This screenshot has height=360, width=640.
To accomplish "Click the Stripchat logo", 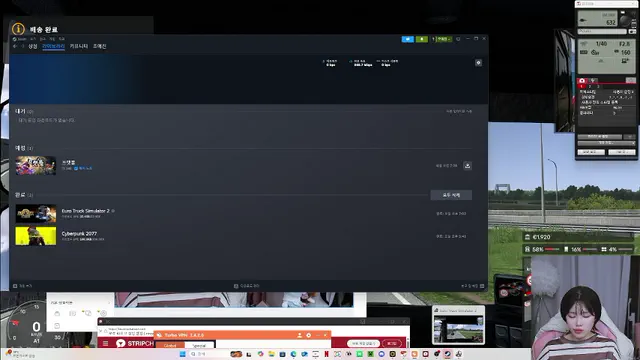I will pos(135,343).
